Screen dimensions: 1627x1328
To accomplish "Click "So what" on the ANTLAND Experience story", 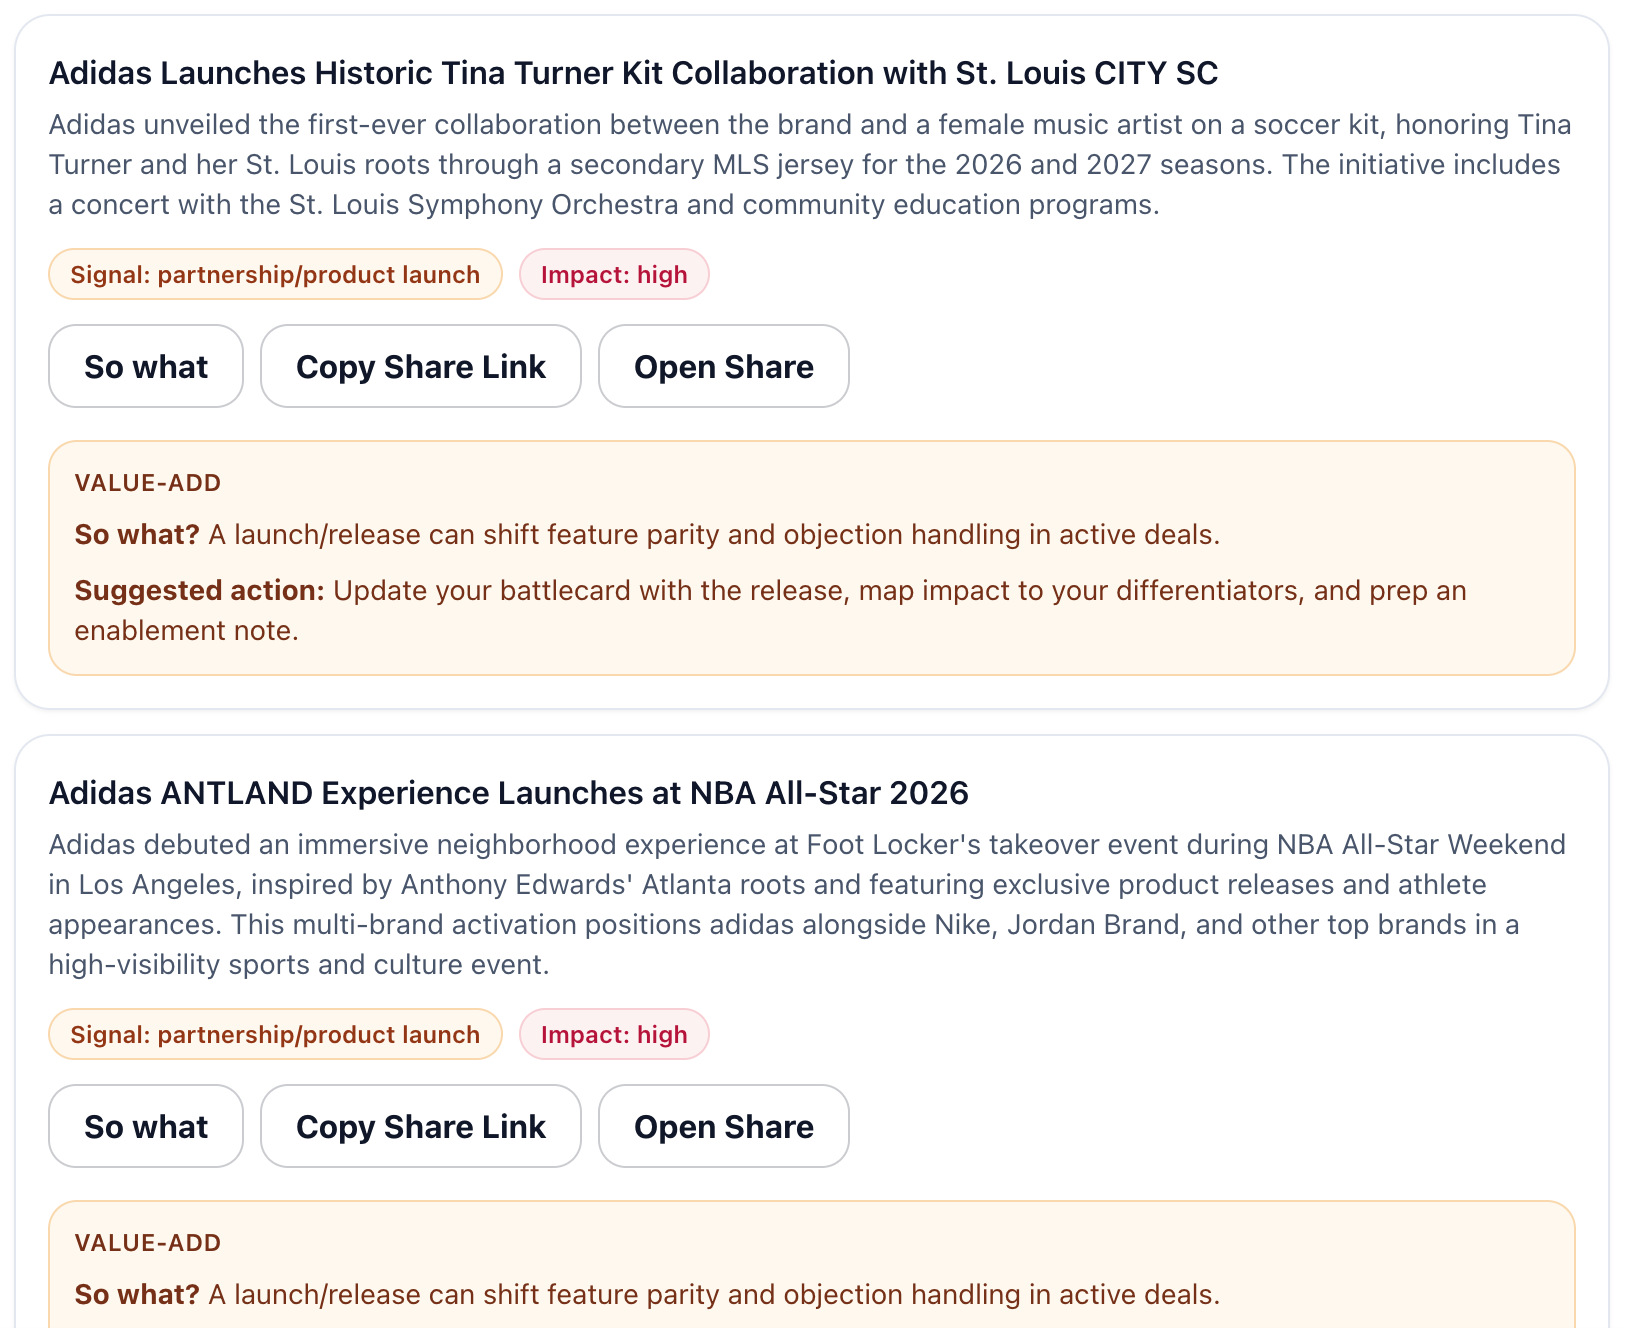I will tap(145, 1126).
